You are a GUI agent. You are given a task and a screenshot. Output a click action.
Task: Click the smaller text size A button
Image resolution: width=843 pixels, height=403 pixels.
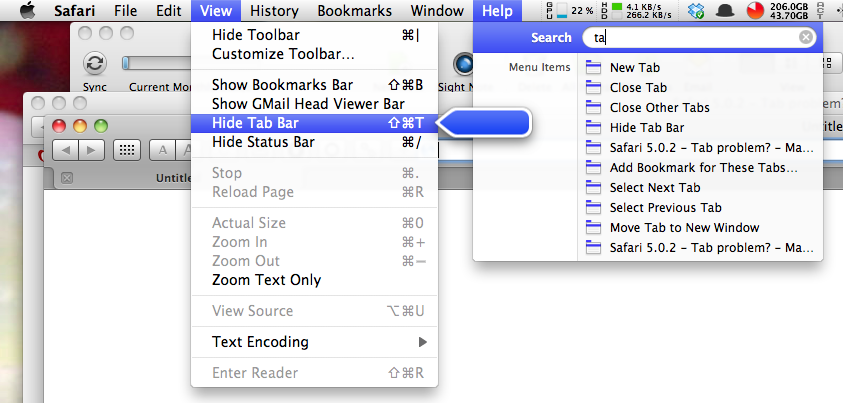point(162,150)
